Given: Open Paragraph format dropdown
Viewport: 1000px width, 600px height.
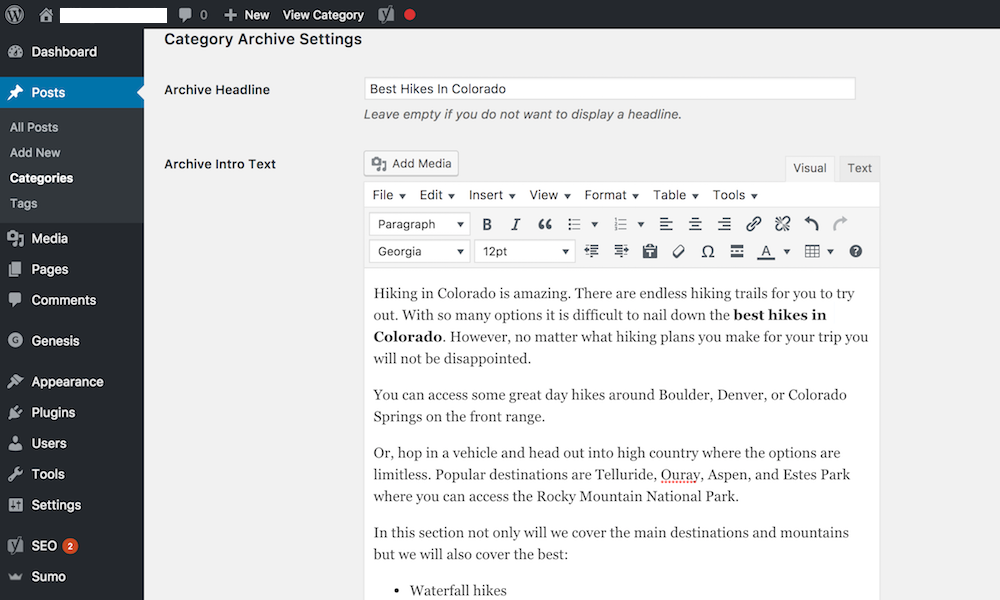Looking at the screenshot, I should [420, 224].
